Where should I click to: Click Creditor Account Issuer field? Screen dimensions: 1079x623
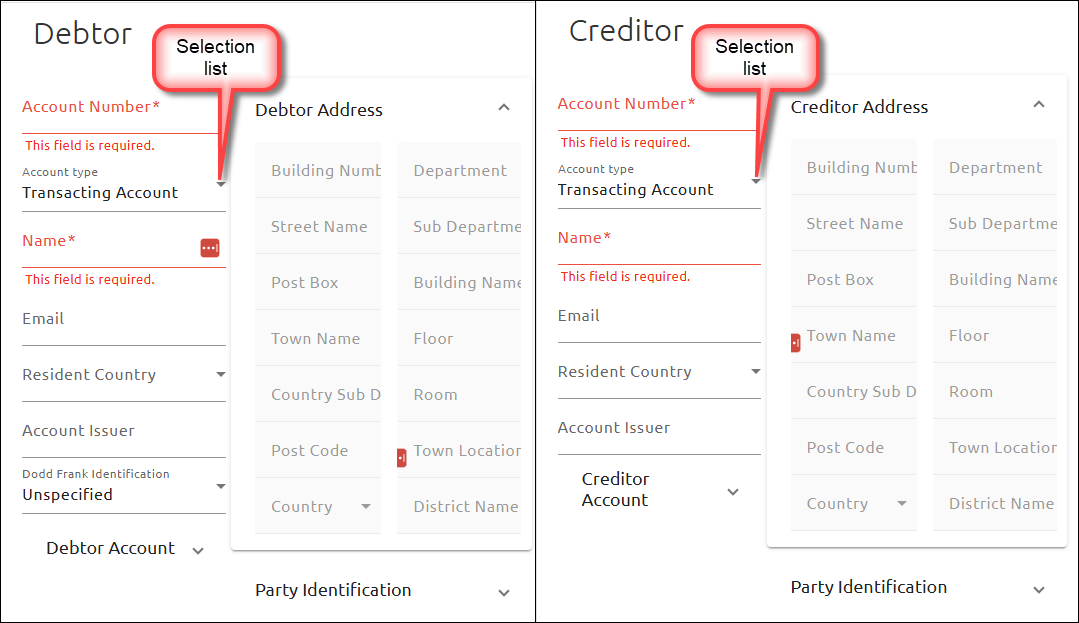point(658,429)
